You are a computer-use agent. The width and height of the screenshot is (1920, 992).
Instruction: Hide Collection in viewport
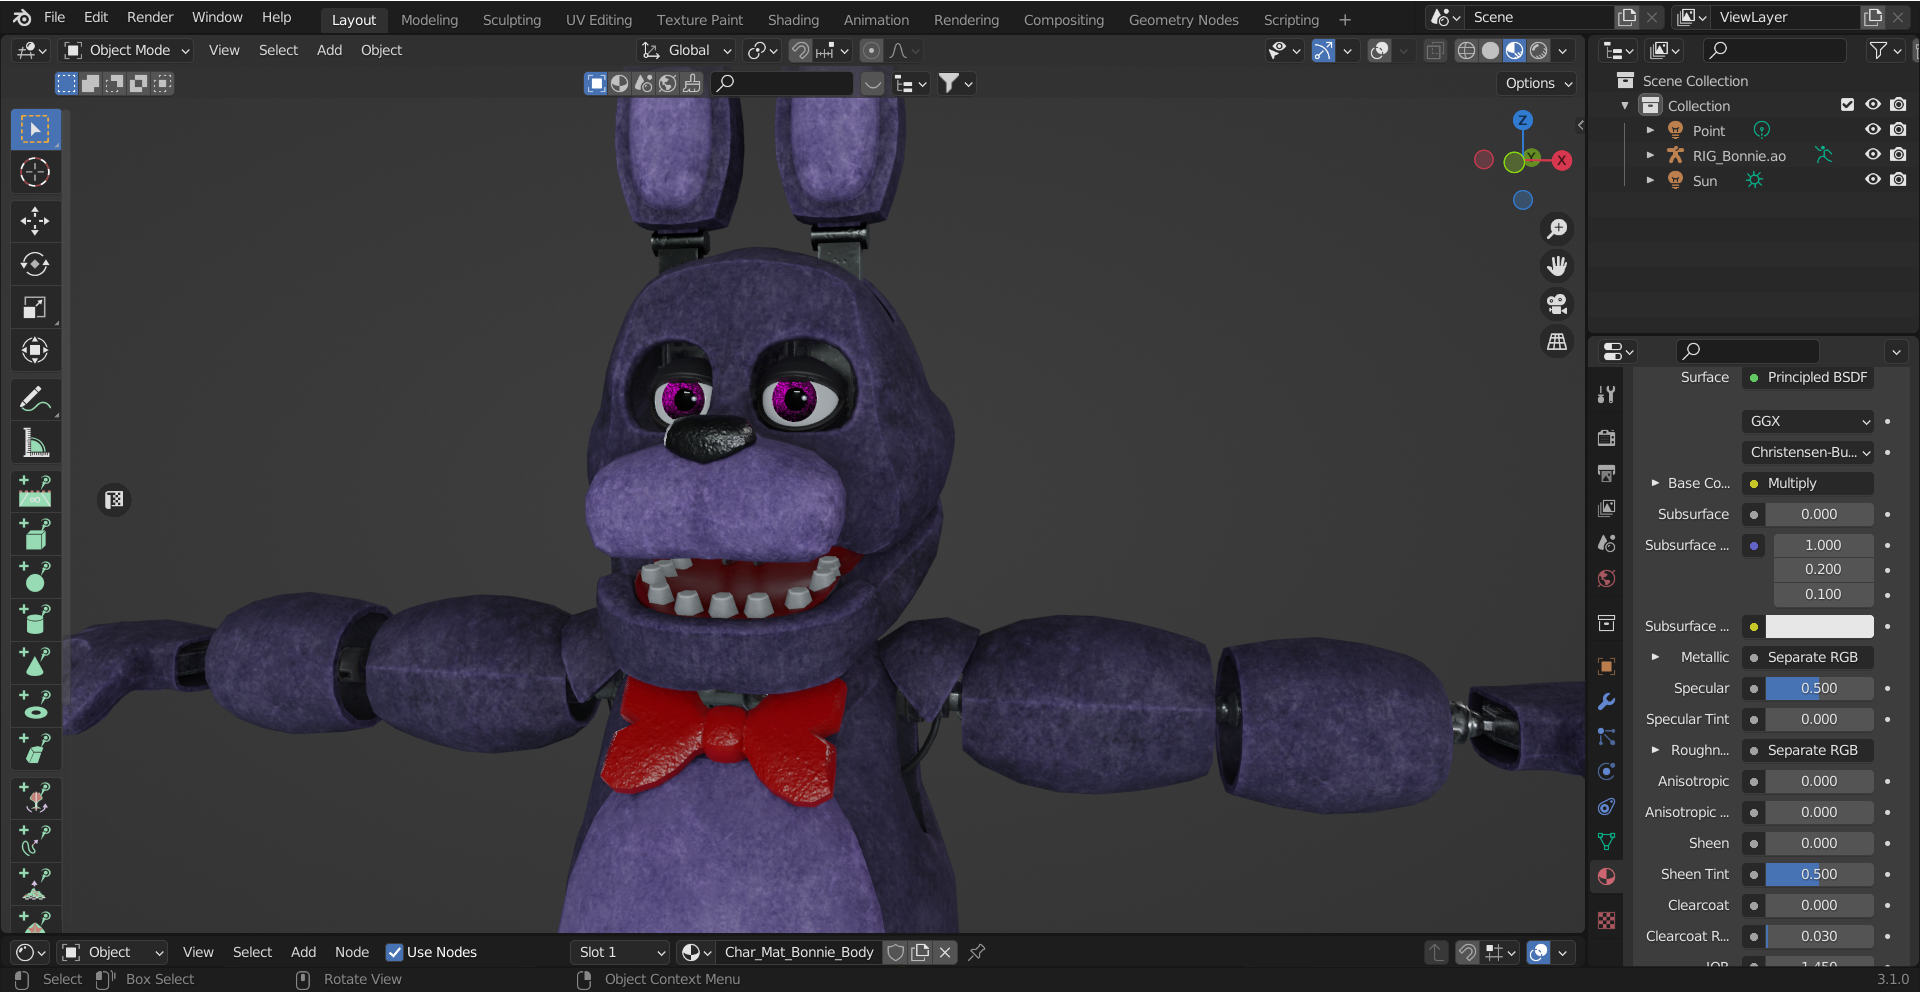pos(1873,105)
